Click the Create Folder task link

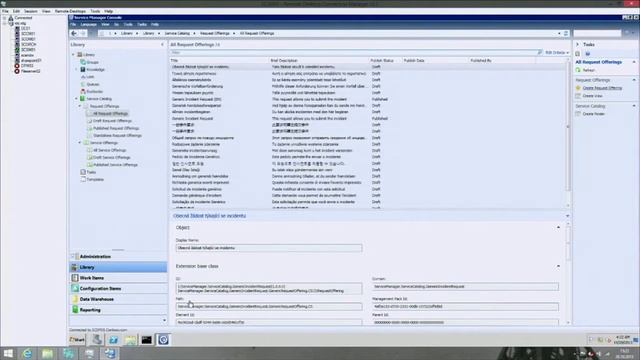click(593, 114)
